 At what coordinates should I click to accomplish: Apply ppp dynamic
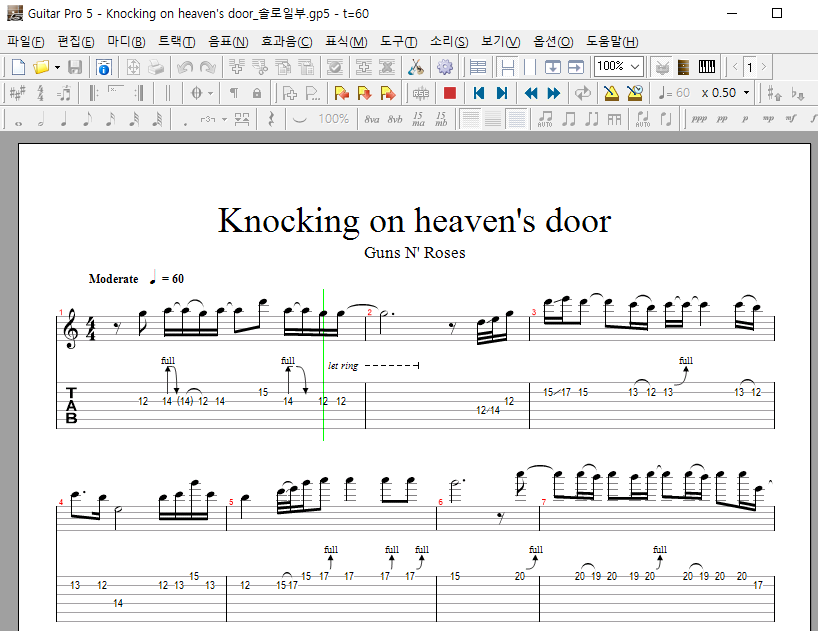point(700,119)
